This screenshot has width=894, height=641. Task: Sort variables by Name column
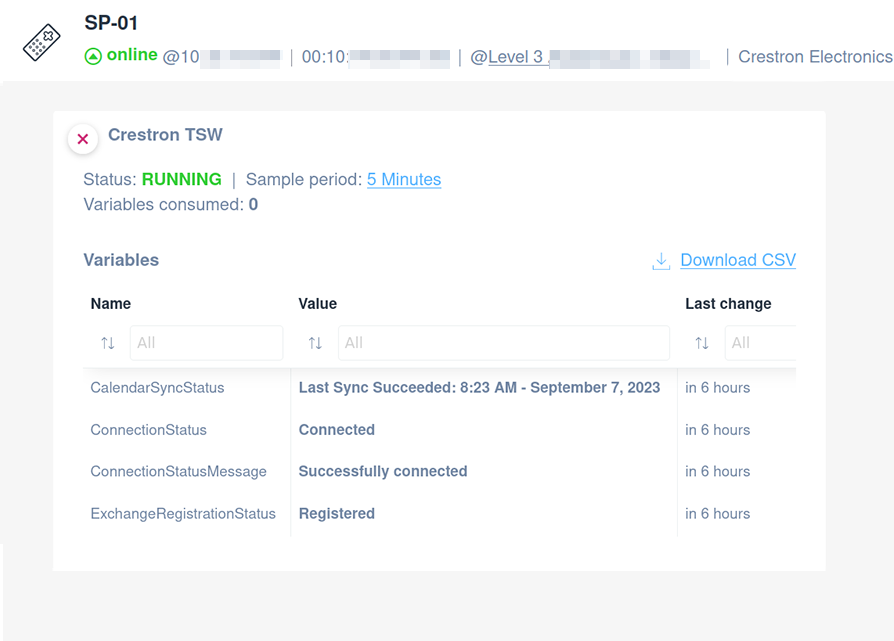108,343
